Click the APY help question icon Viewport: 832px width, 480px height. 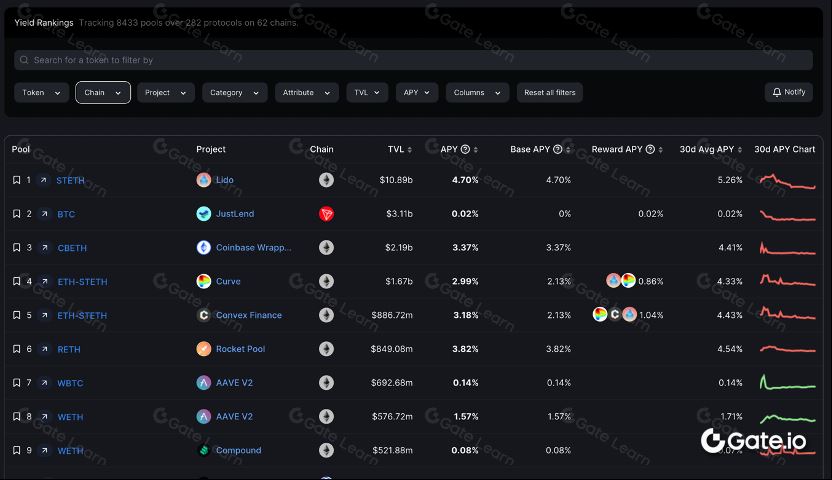tap(465, 150)
